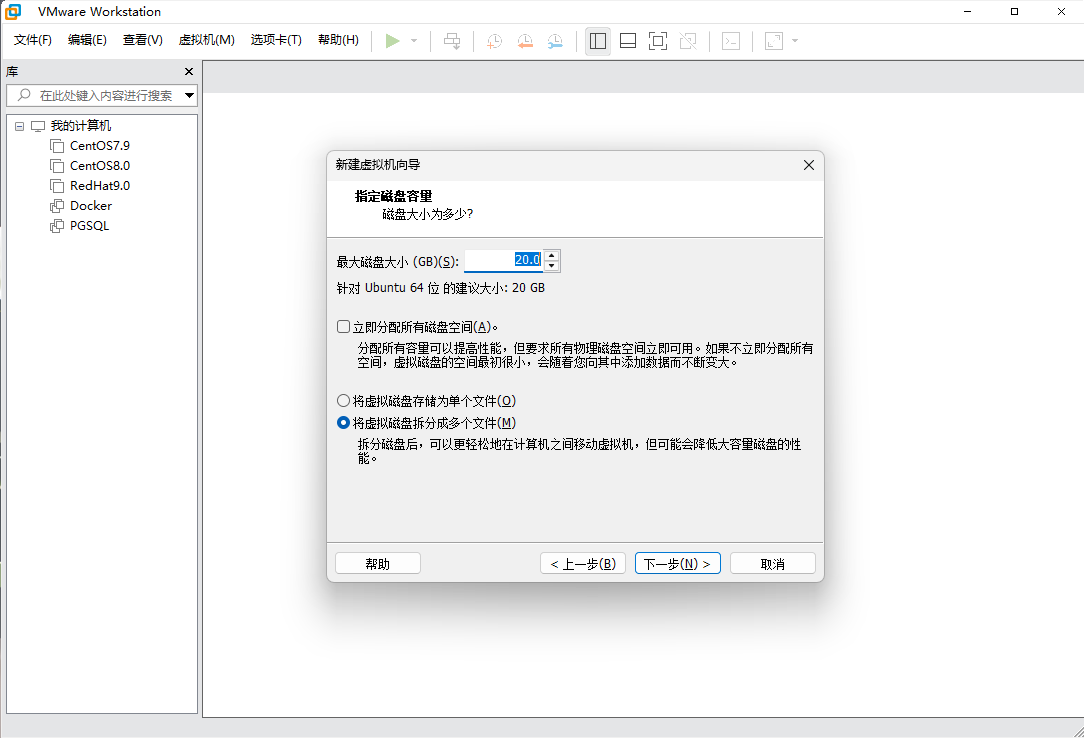Screen dimensions: 1084x738
Task: Click the search magnifier icon in library
Action: click(24, 95)
